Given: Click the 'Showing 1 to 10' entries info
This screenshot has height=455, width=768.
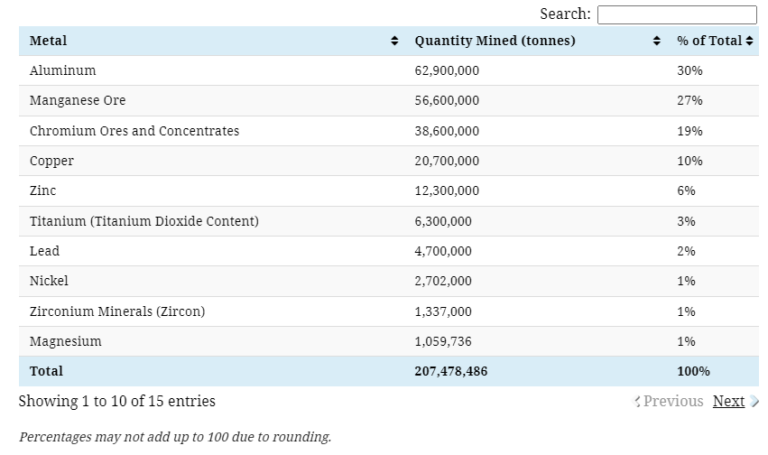Looking at the screenshot, I should tap(117, 401).
